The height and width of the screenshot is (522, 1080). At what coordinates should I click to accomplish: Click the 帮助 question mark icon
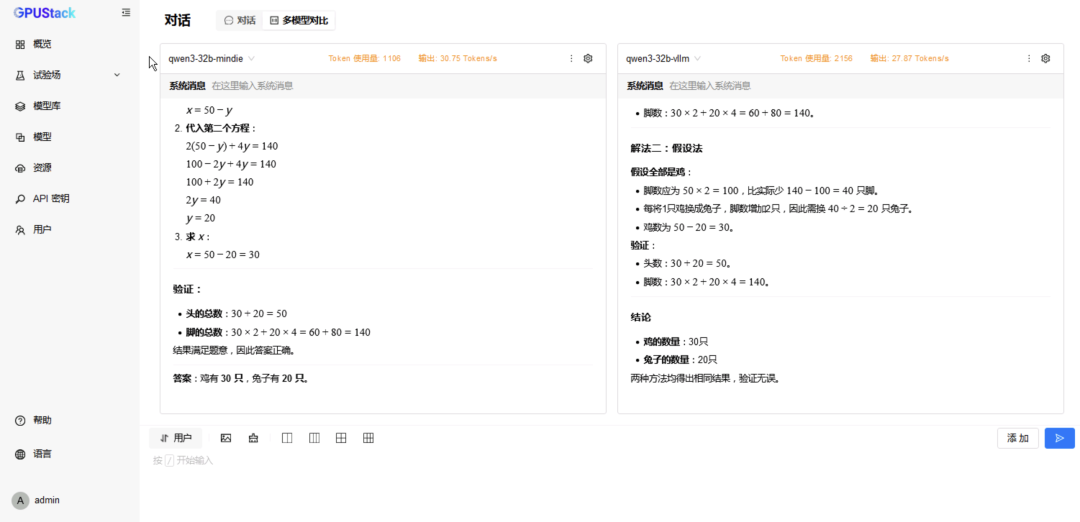coord(20,420)
